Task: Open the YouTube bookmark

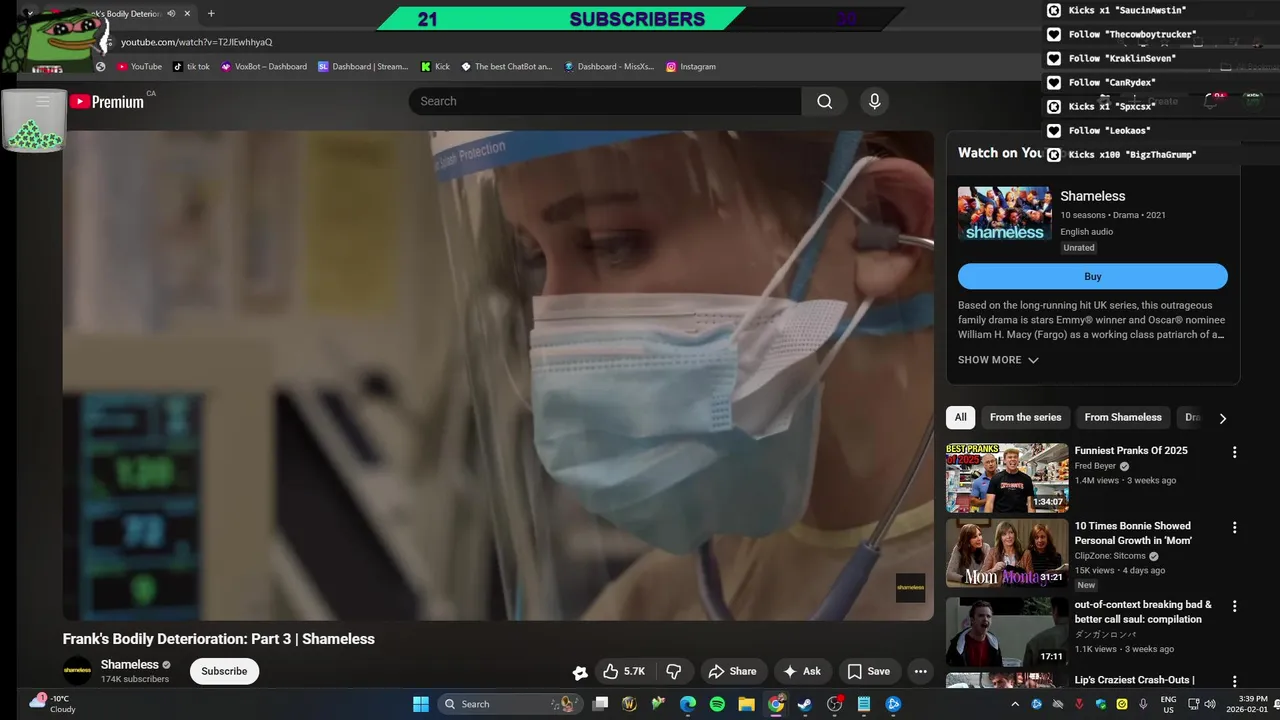Action: point(139,67)
